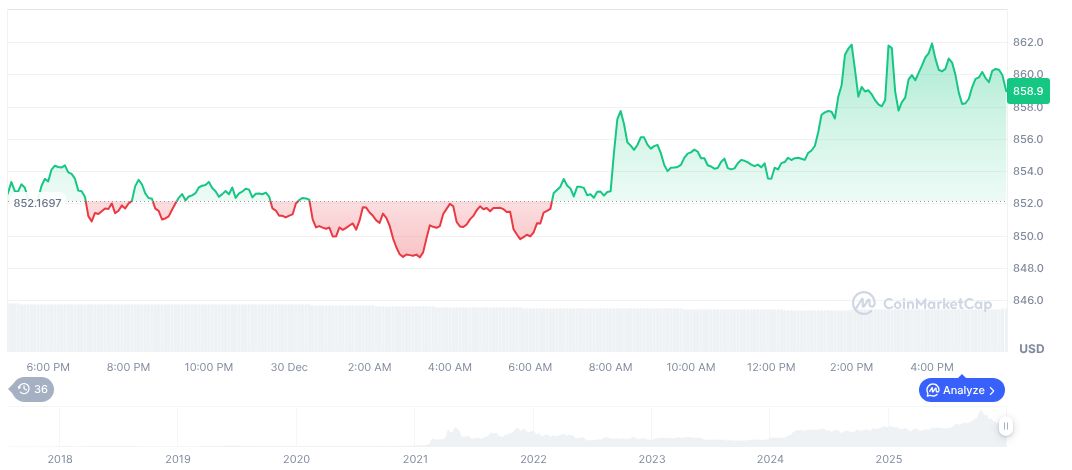Click the green 858.9 current price tag
The height and width of the screenshot is (470, 1072).
pos(1028,91)
